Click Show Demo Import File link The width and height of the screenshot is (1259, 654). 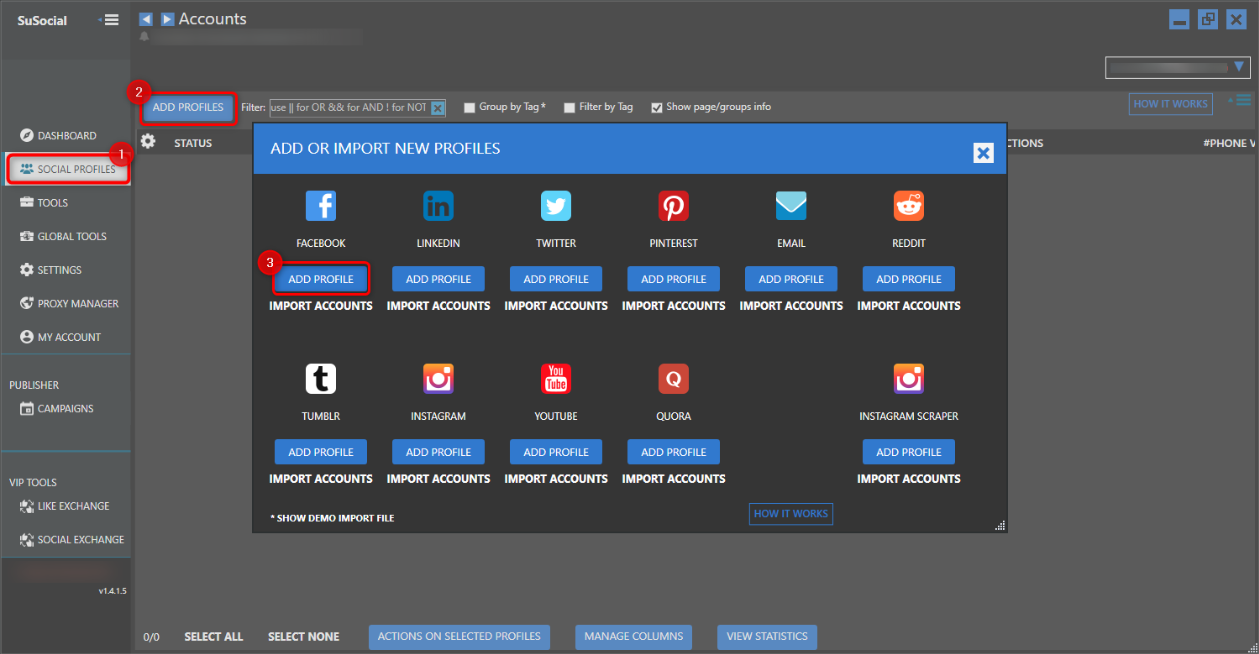[x=332, y=518]
